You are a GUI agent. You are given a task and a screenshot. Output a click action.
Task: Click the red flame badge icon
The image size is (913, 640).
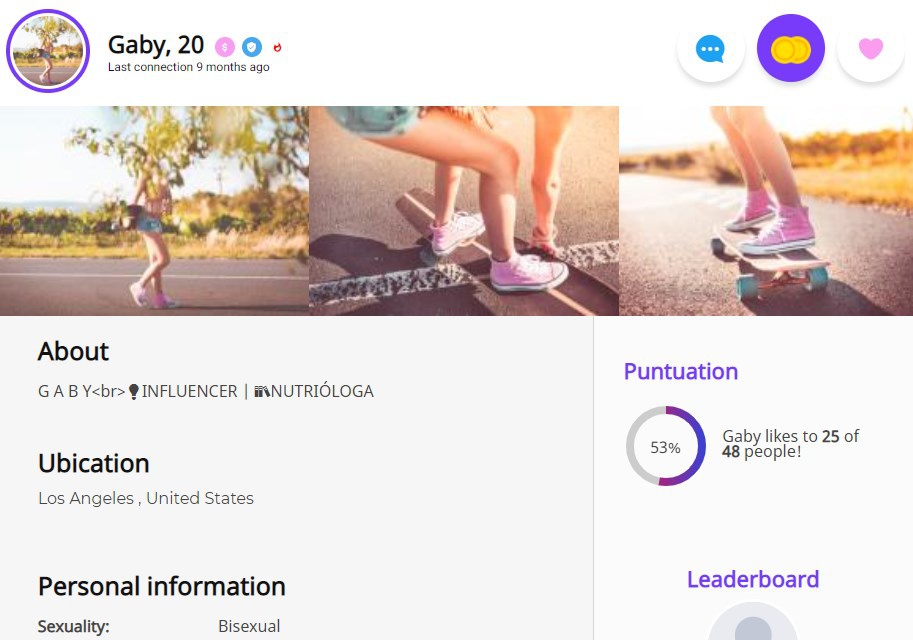pyautogui.click(x=278, y=47)
